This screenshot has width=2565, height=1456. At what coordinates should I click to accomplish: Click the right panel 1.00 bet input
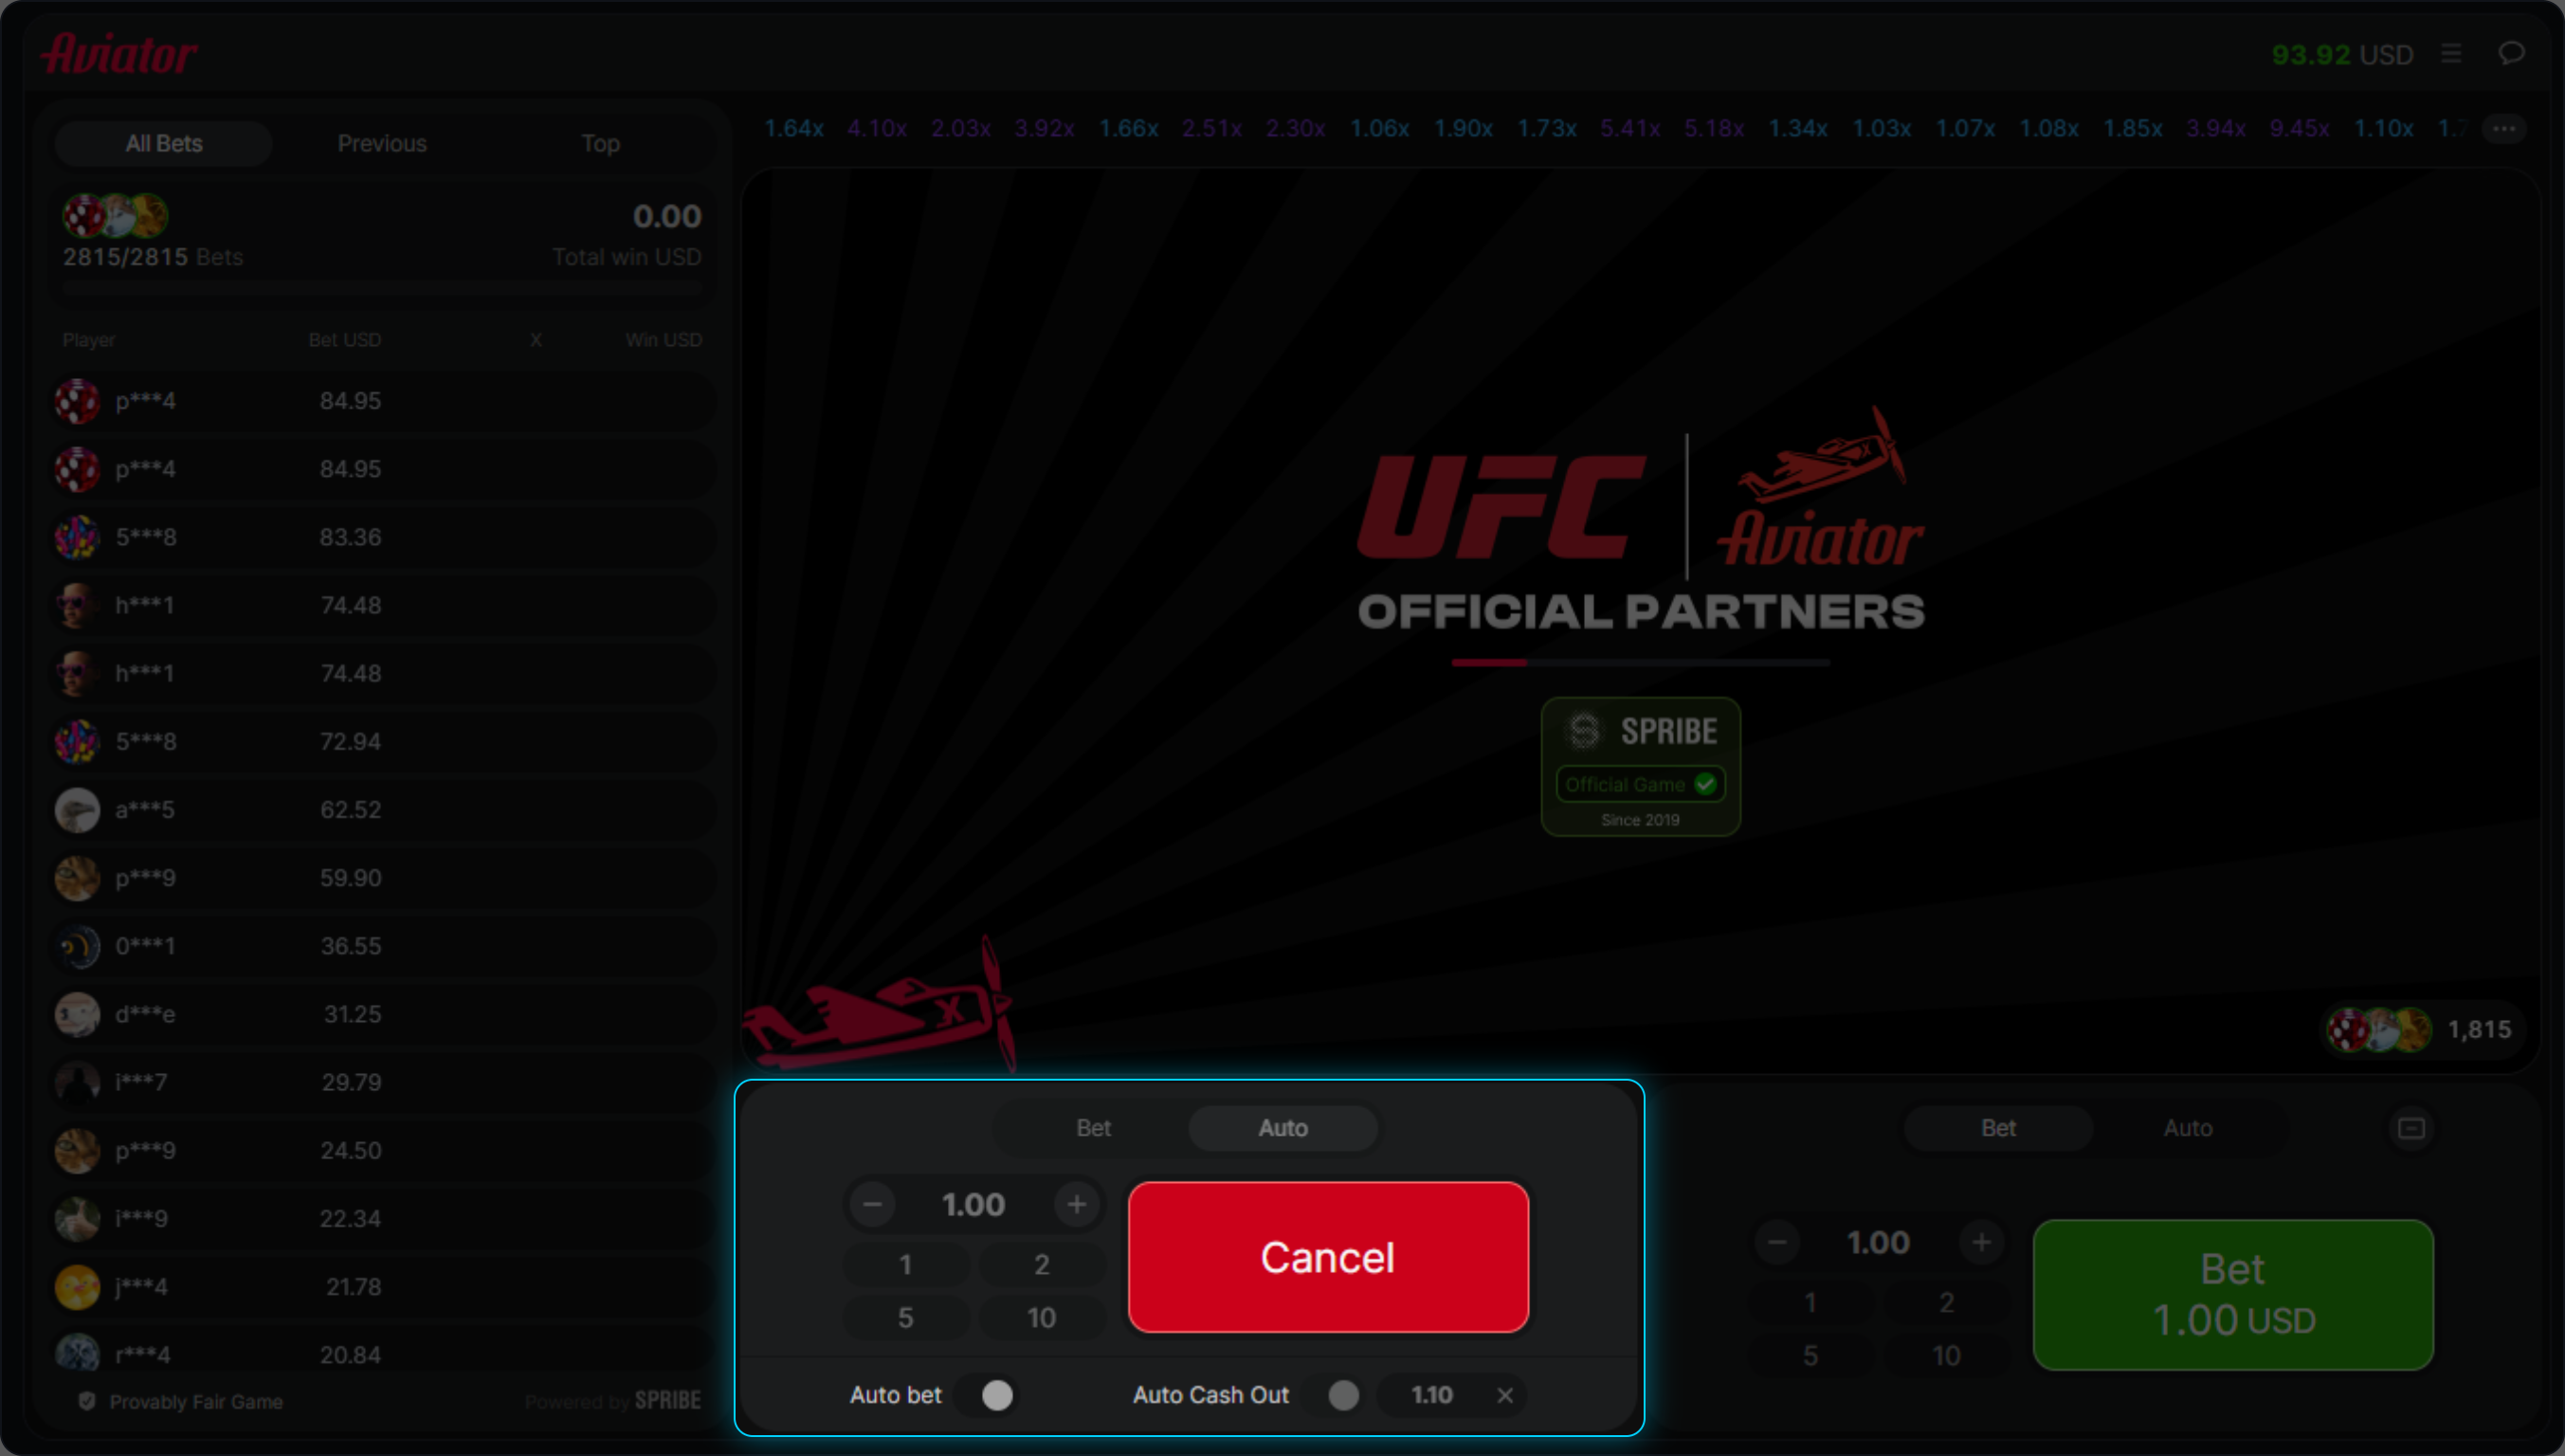tap(1878, 1242)
